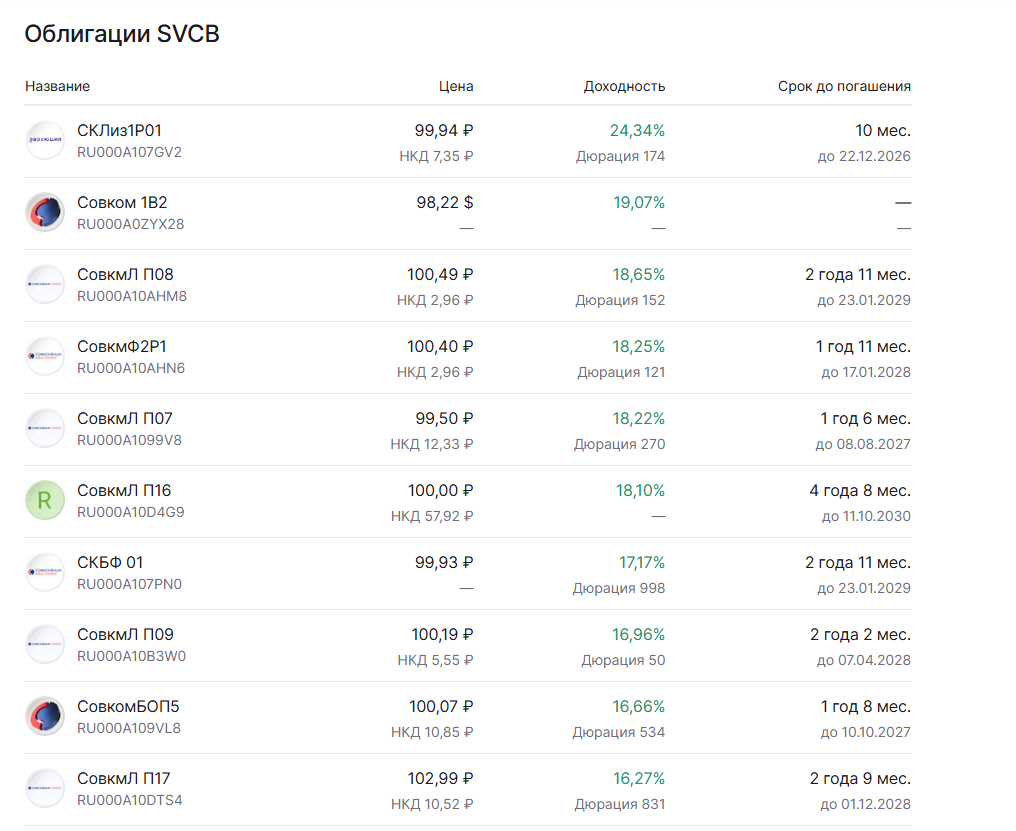
Task: Click the yield 18,65%
Action: [639, 274]
